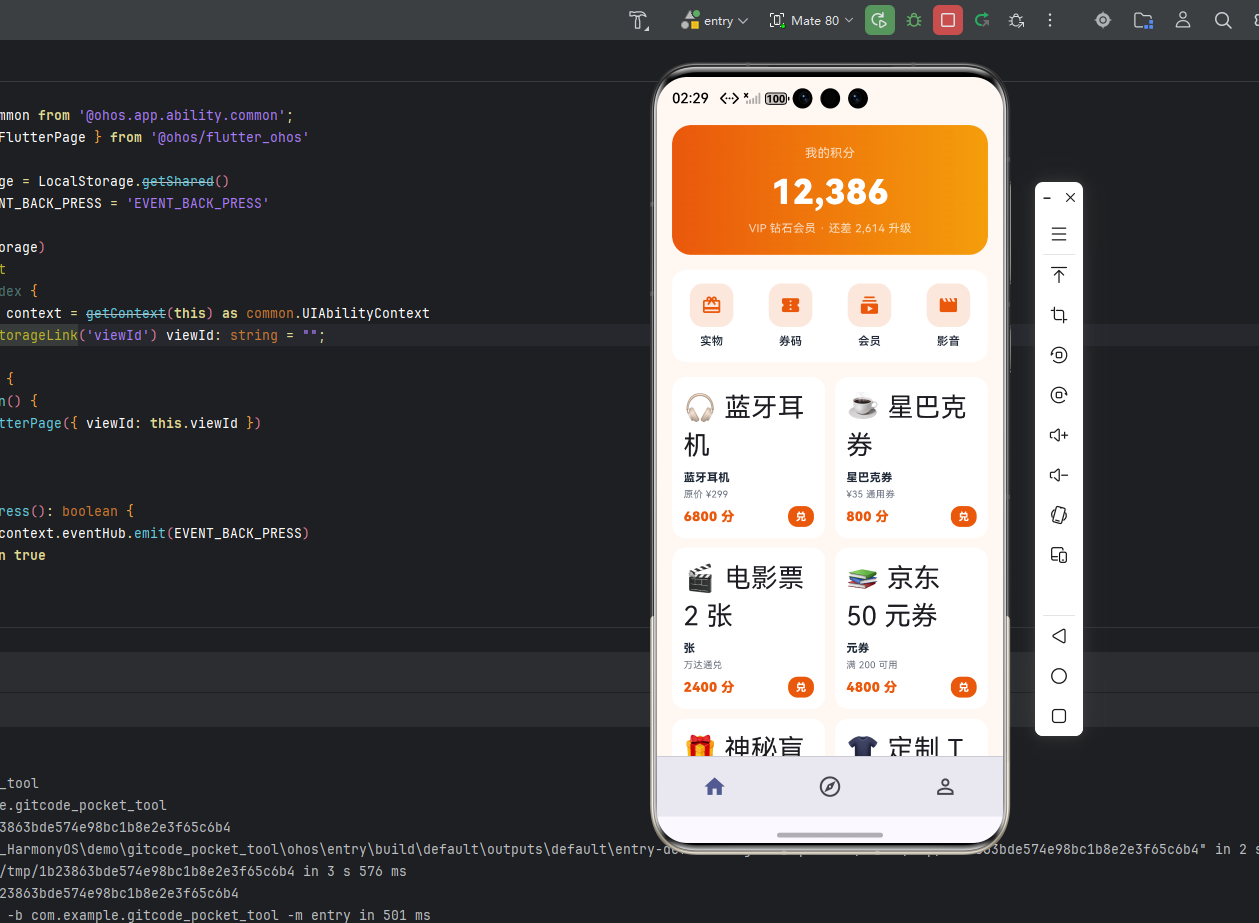The image size is (1259, 923).
Task: Close the emulator side control panel
Action: point(1070,198)
